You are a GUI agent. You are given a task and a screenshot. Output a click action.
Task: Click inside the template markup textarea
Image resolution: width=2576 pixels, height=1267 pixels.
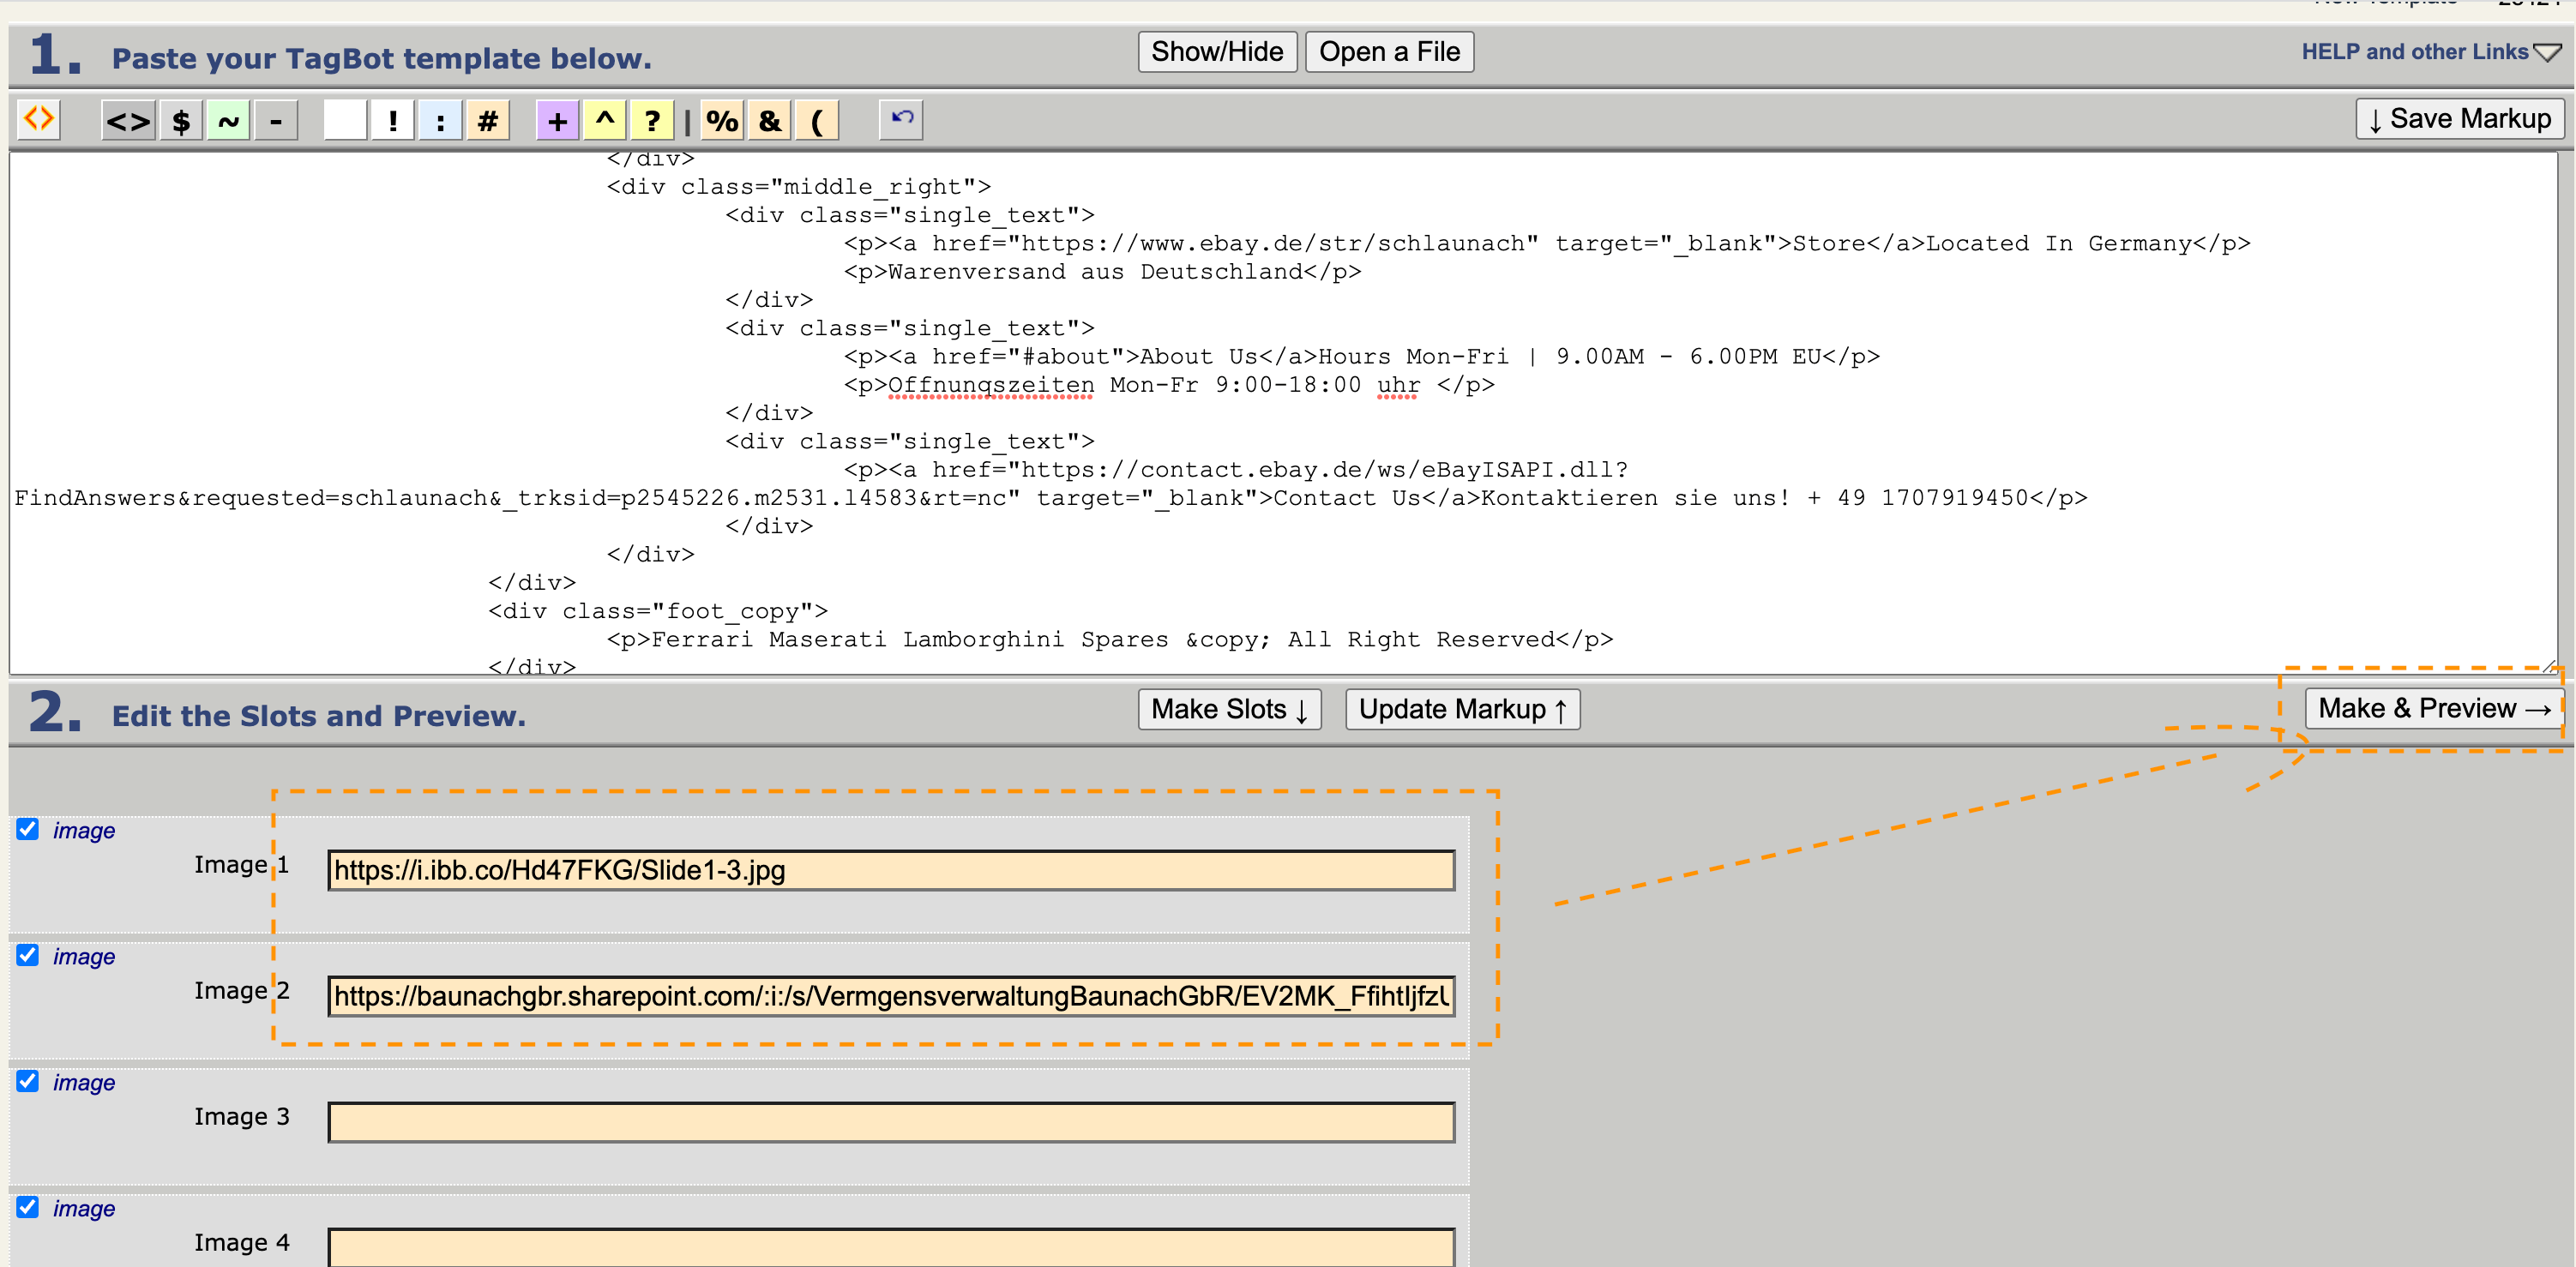[1283, 412]
